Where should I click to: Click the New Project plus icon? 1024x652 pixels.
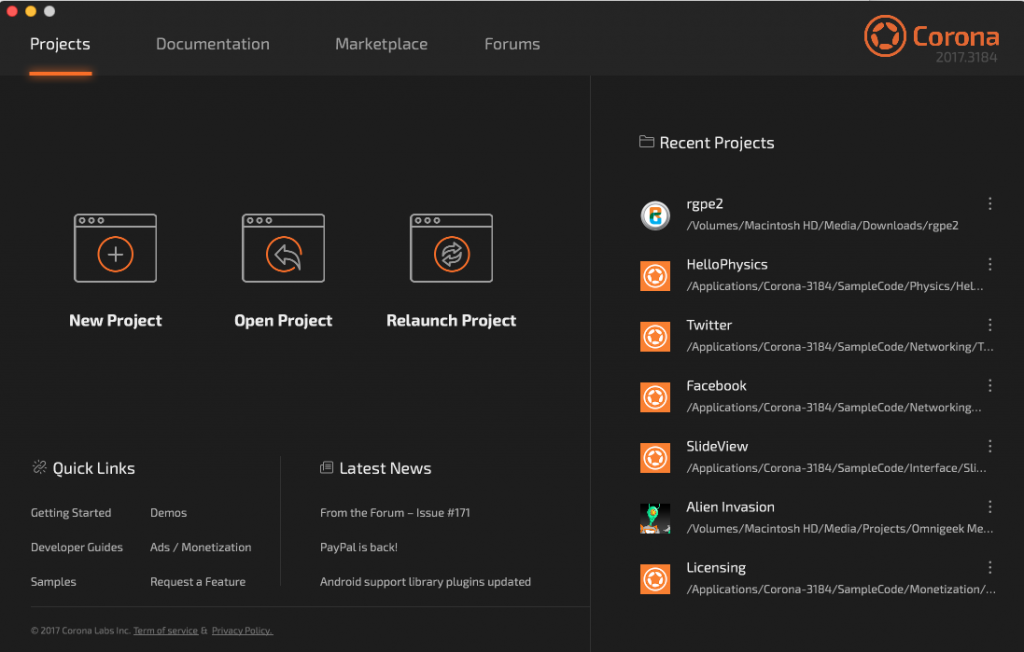115,254
